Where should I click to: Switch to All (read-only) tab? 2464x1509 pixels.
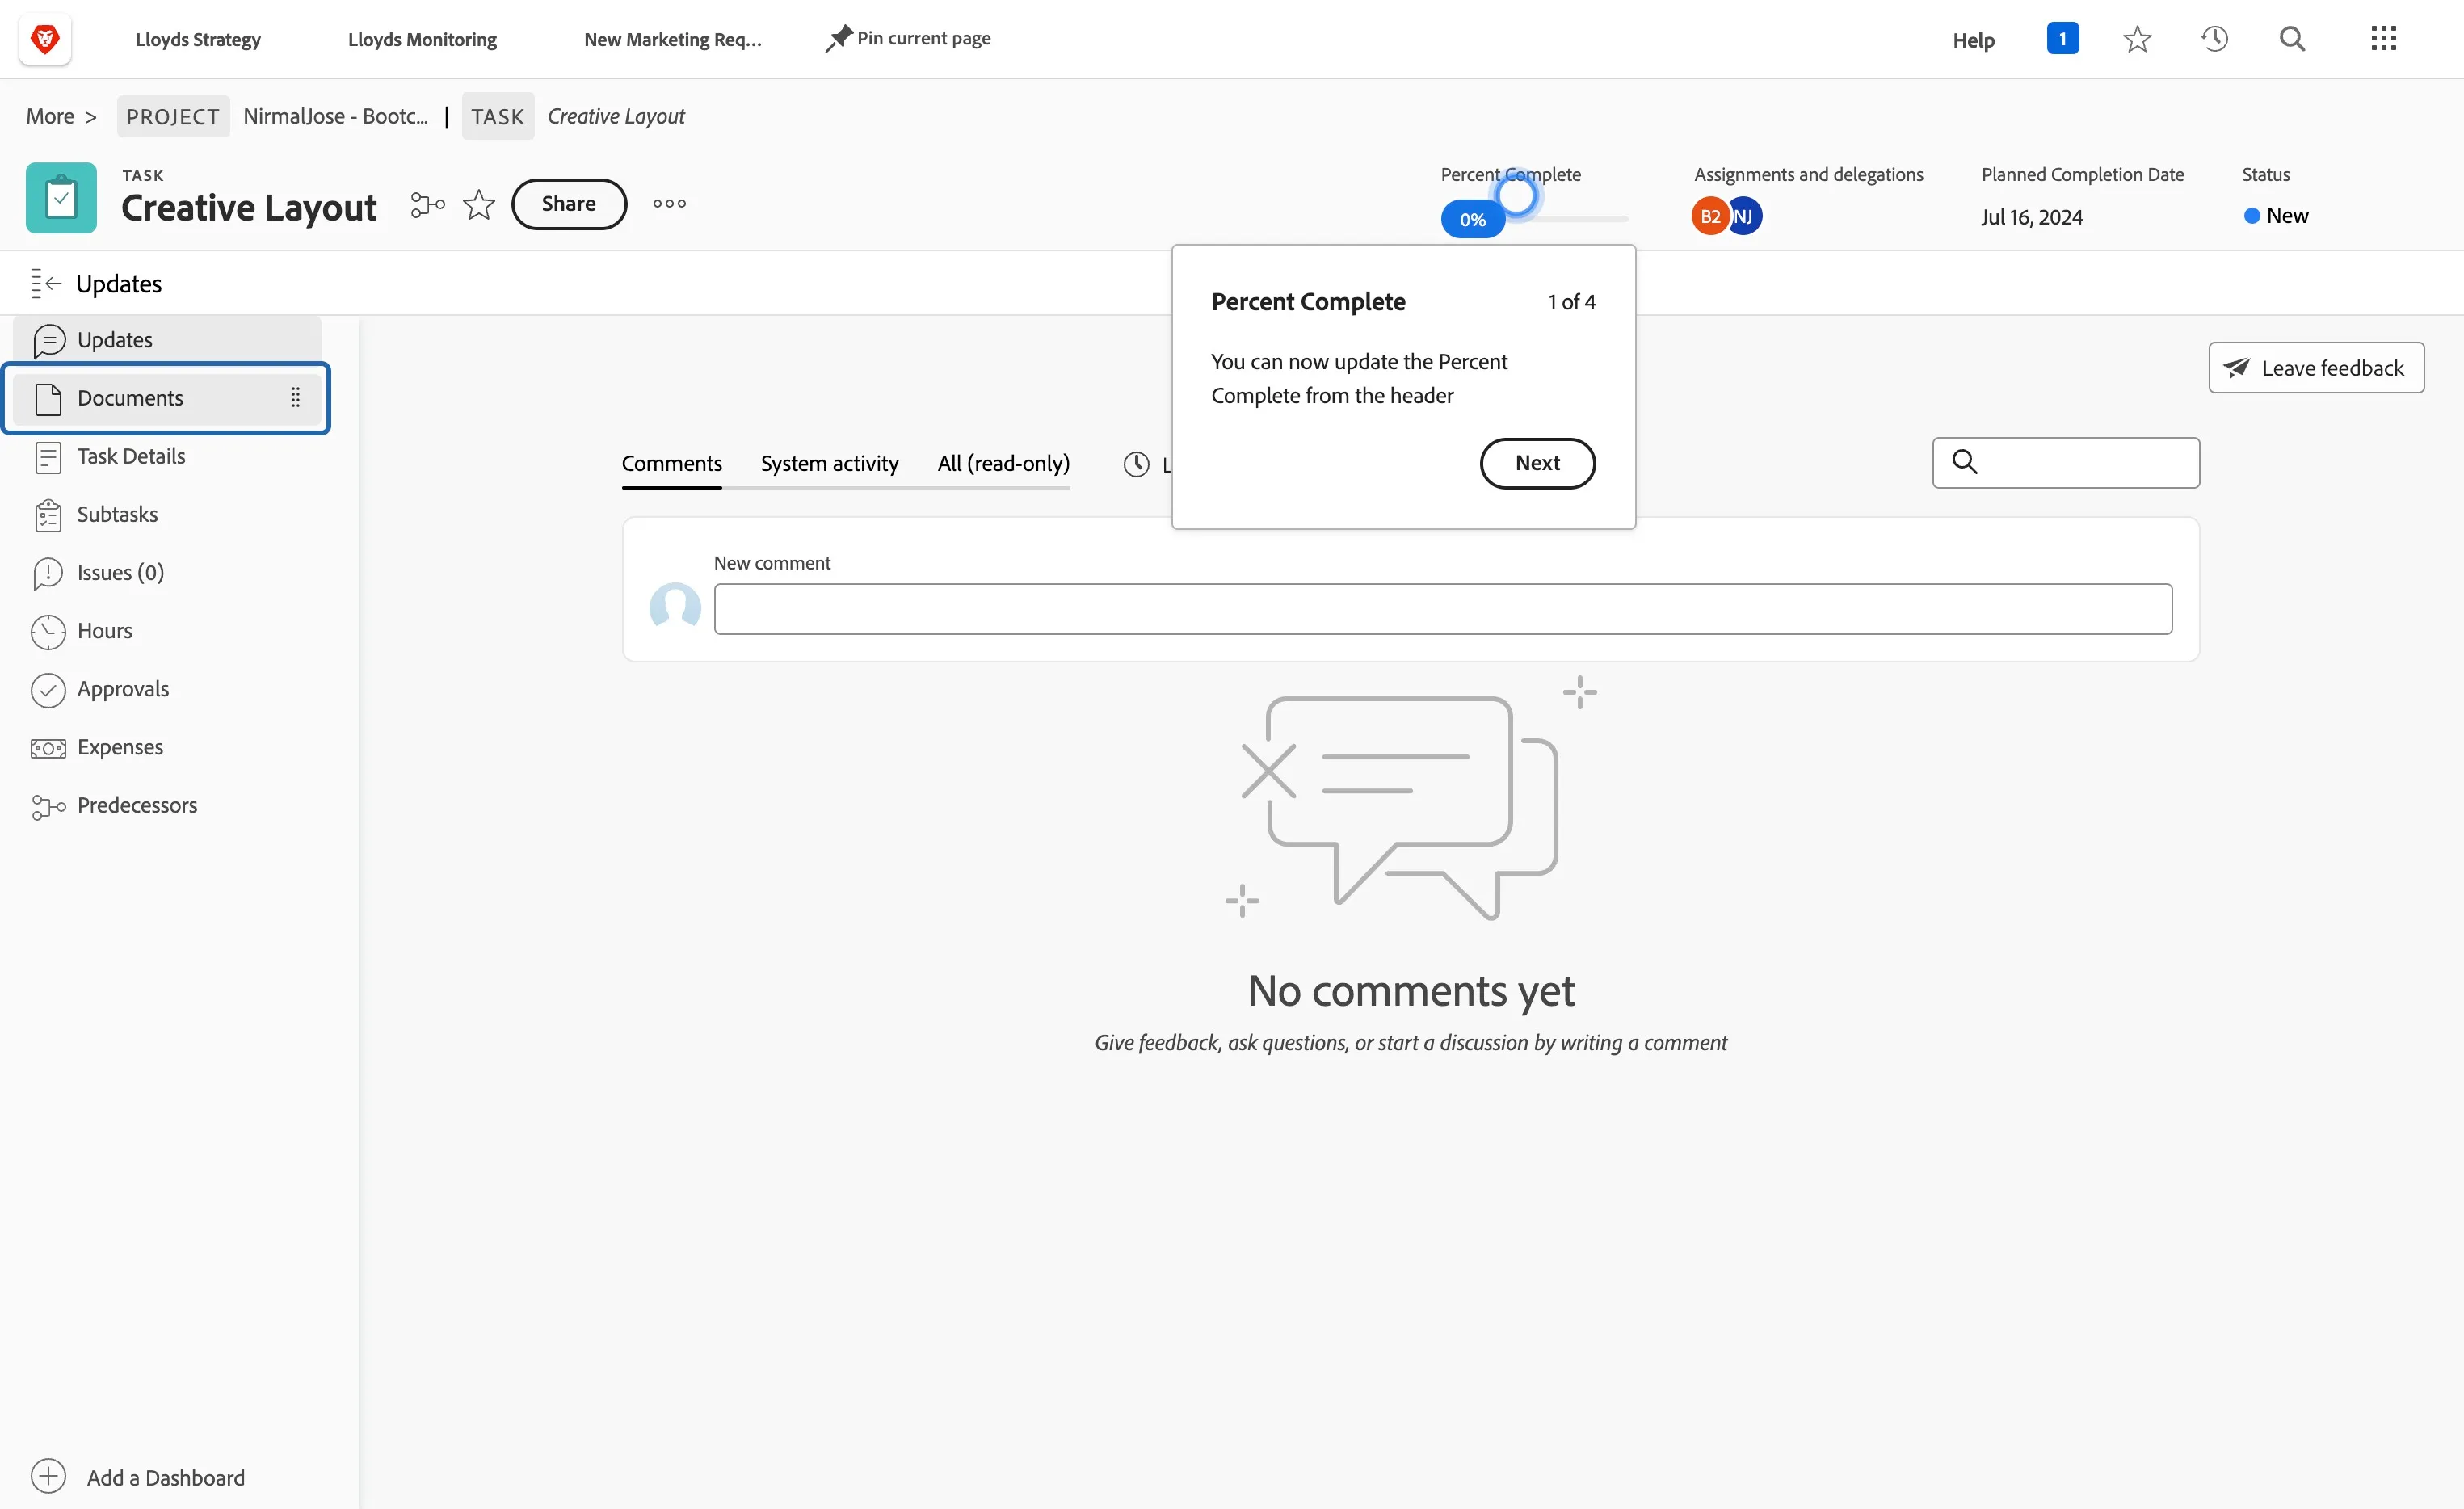1003,463
